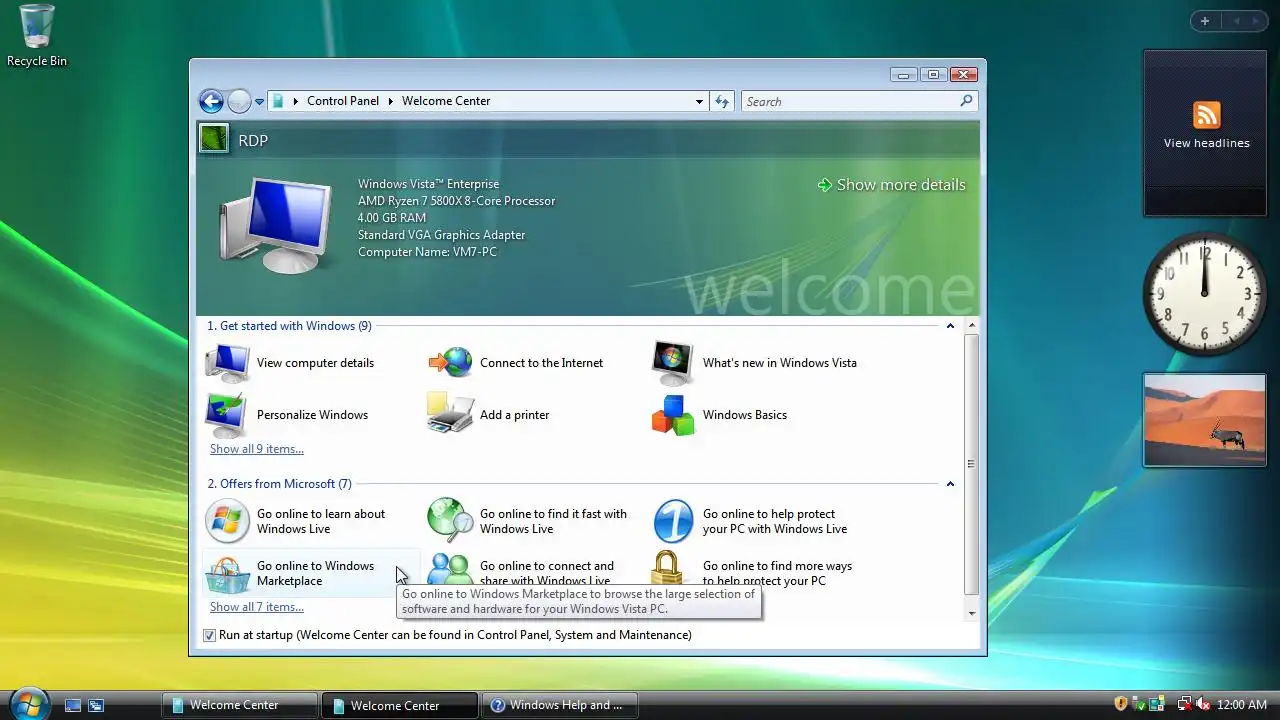
Task: Click the Show all 9 items link
Action: tap(257, 449)
